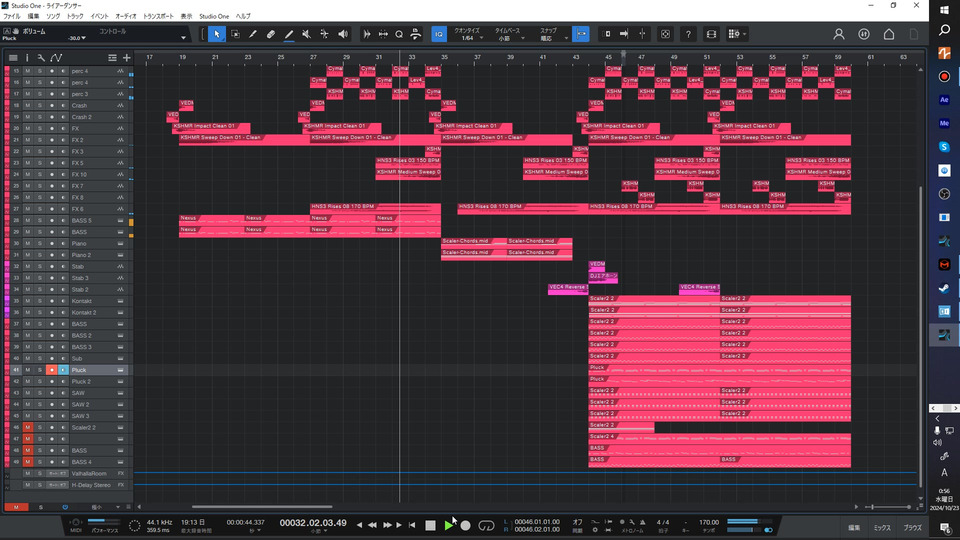This screenshot has width=960, height=540.
Task: Click the IQ quantize button
Action: (x=439, y=34)
